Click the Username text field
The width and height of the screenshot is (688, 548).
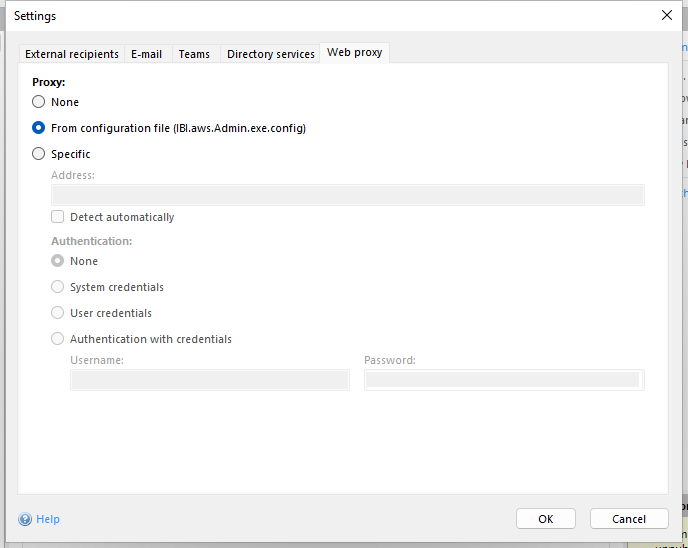[209, 380]
